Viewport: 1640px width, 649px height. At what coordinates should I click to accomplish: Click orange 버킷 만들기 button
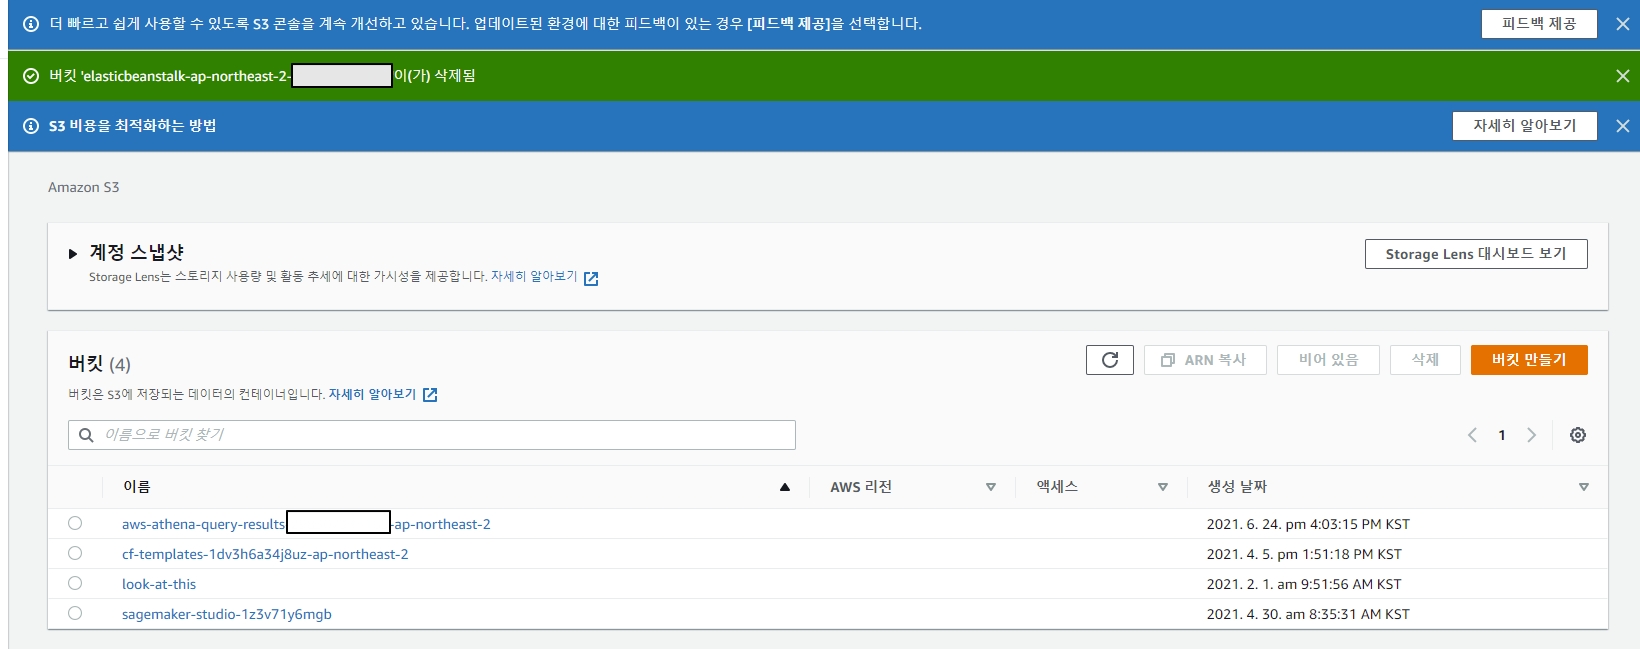(1529, 360)
